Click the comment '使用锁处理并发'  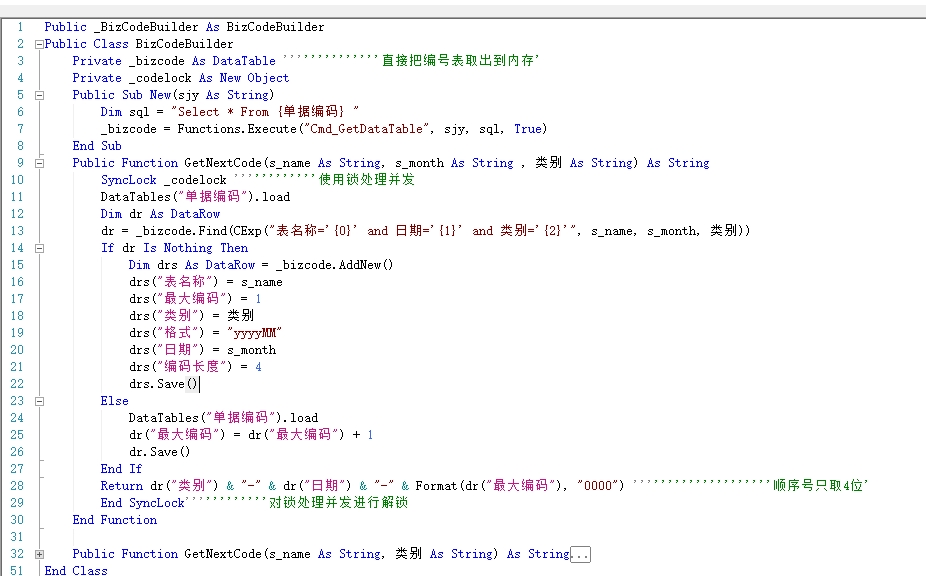367,180
